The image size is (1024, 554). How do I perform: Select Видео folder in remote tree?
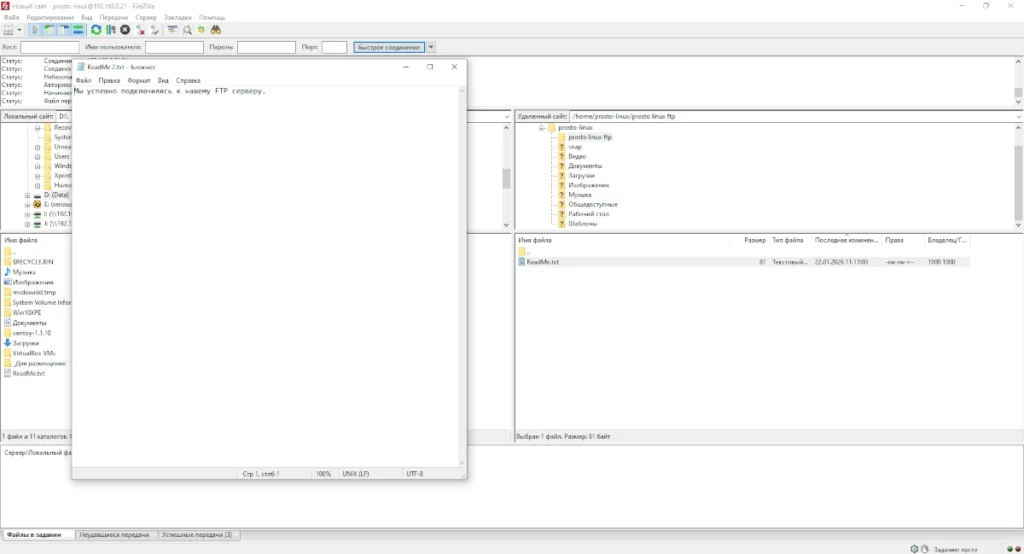pyautogui.click(x=577, y=157)
